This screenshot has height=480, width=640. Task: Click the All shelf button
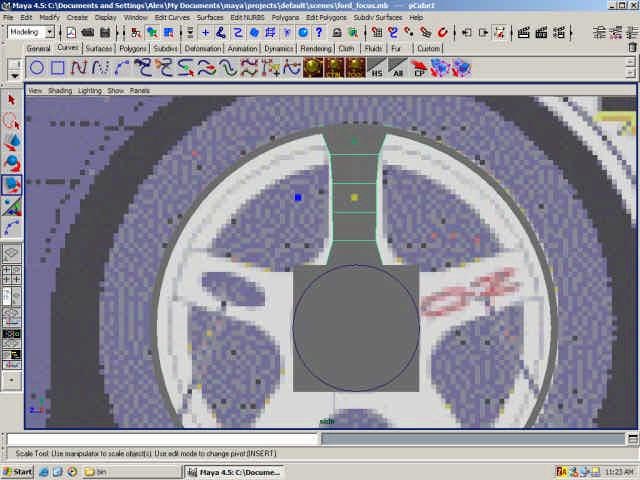398,68
